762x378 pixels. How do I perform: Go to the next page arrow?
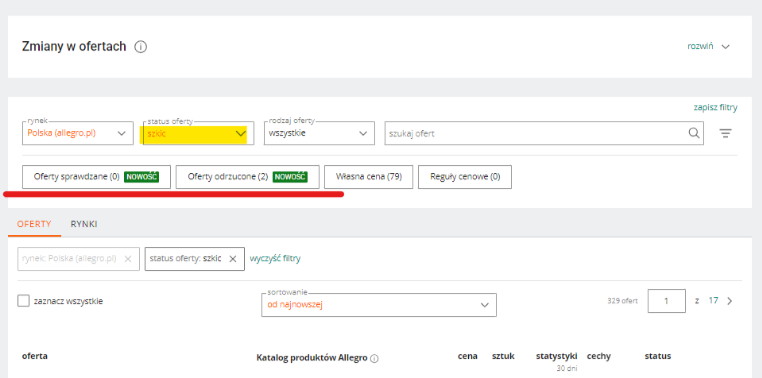(x=729, y=301)
